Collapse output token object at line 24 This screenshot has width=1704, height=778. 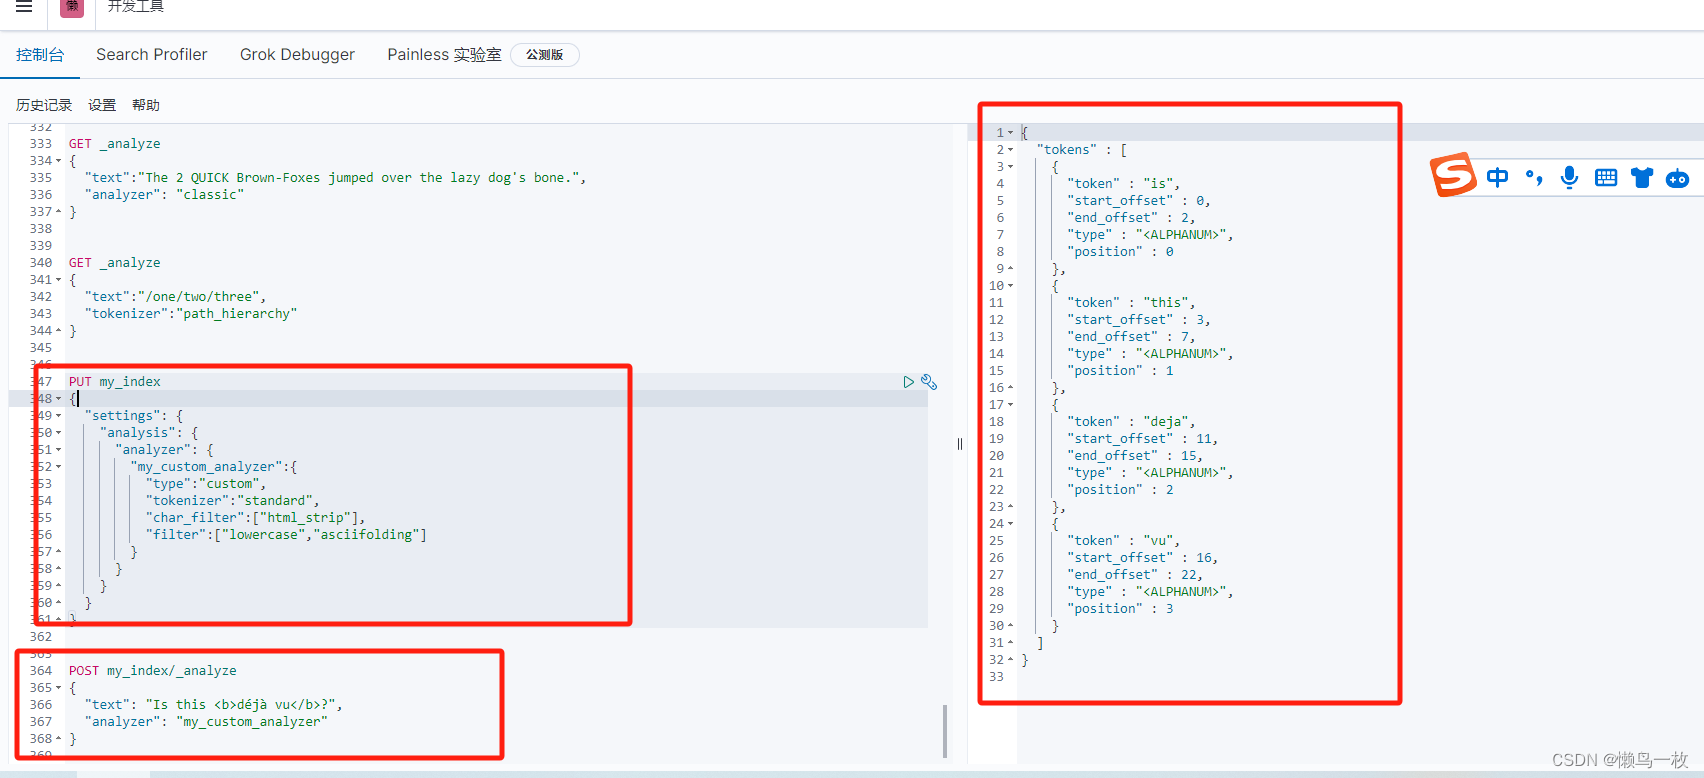[x=1010, y=524]
